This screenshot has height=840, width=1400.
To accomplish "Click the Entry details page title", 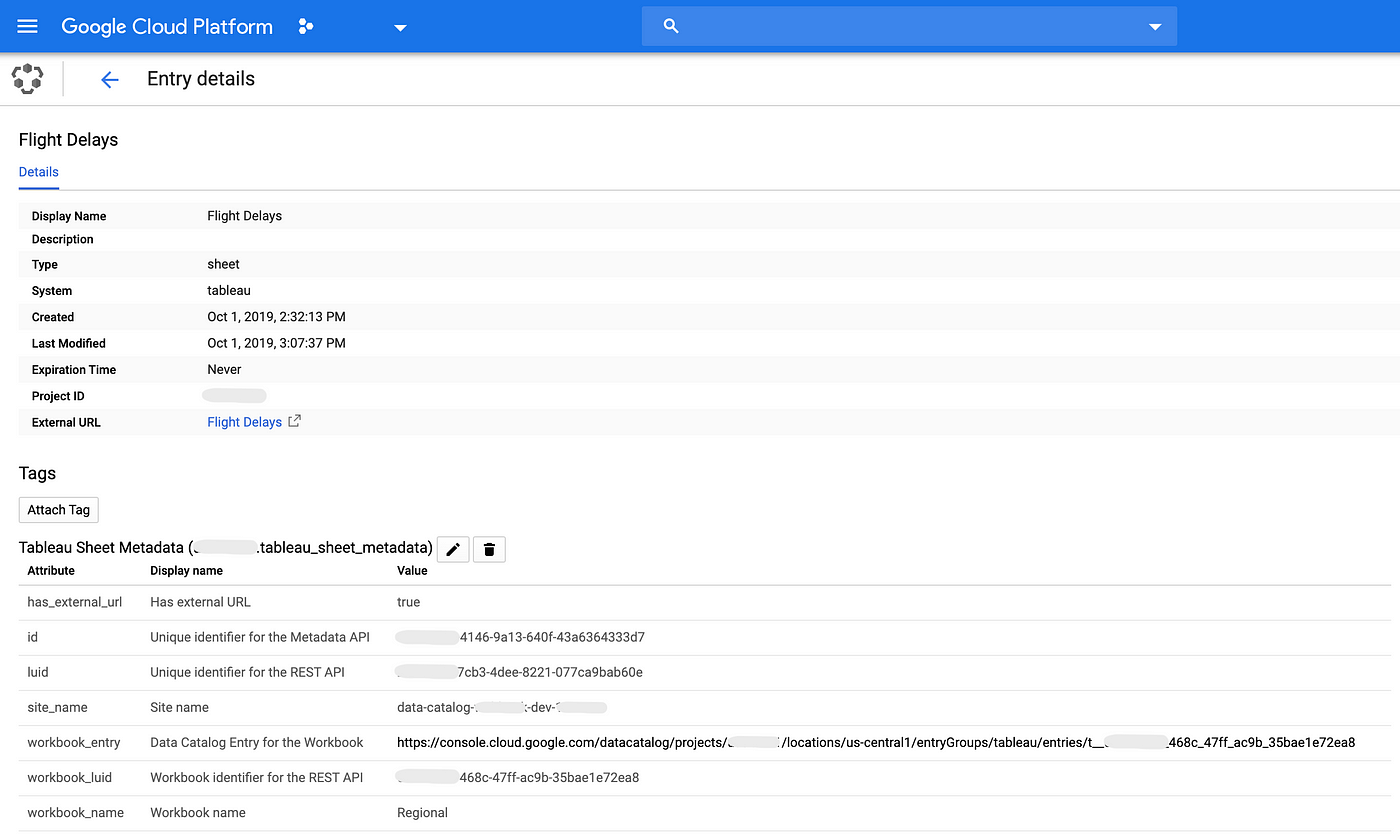I will (x=201, y=79).
